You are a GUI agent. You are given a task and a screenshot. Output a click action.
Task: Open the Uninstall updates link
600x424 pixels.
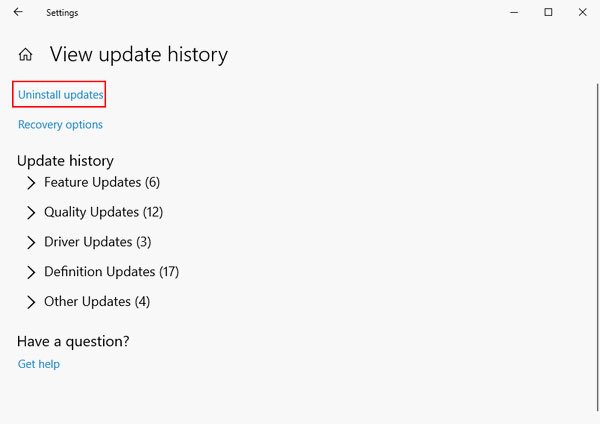pyautogui.click(x=60, y=95)
